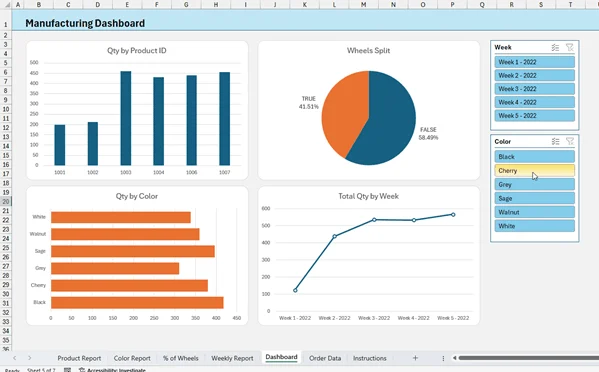Go to the previous sheet tab arrow

(15, 358)
